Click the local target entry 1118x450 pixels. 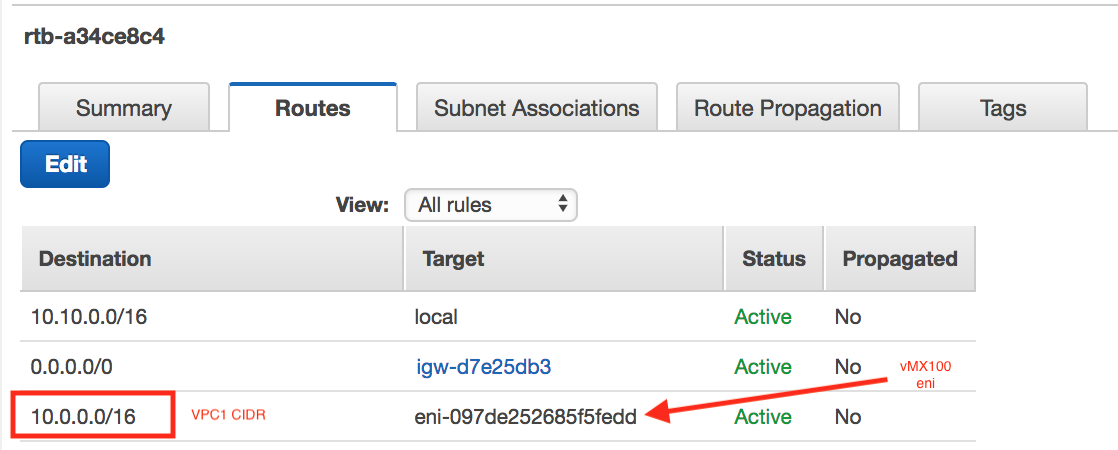[436, 317]
